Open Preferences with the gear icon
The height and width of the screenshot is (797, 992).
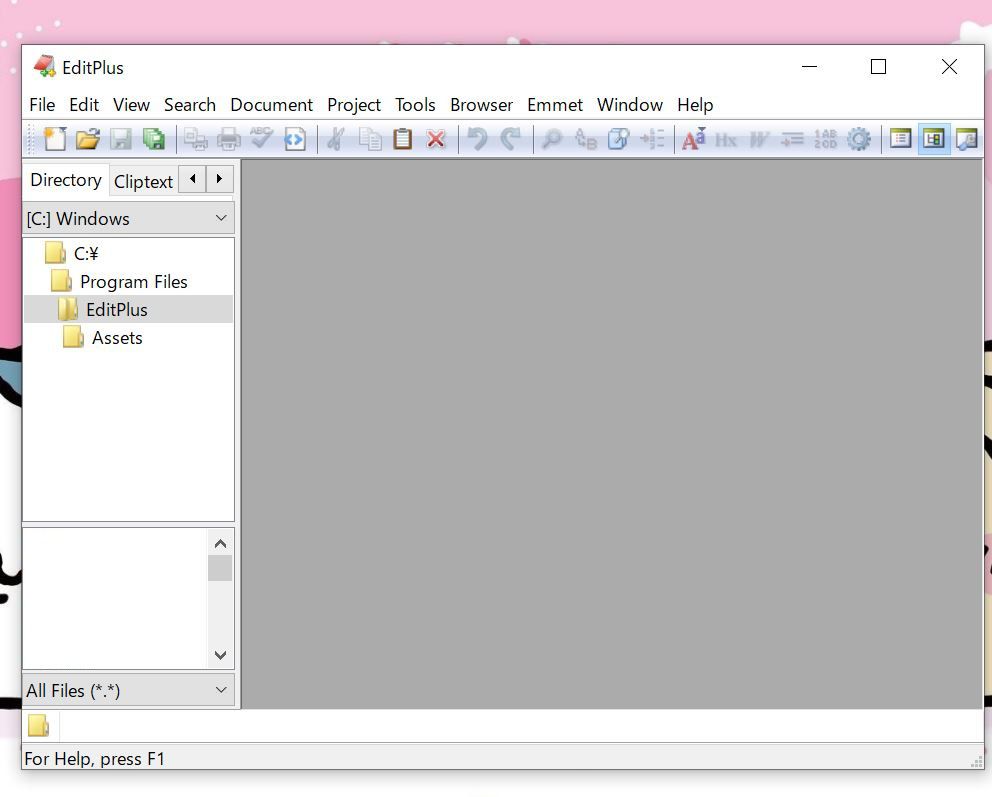pyautogui.click(x=858, y=139)
